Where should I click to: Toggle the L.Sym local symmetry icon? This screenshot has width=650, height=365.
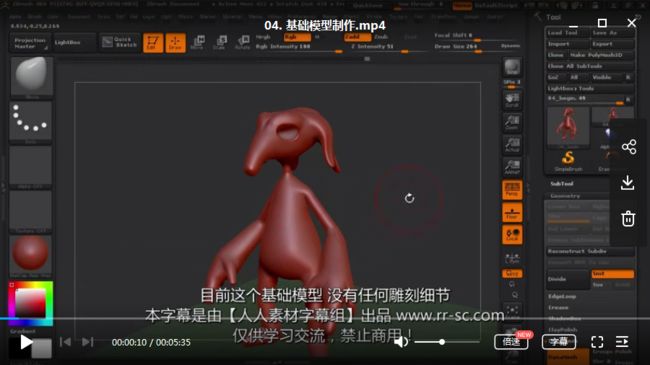[x=512, y=258]
